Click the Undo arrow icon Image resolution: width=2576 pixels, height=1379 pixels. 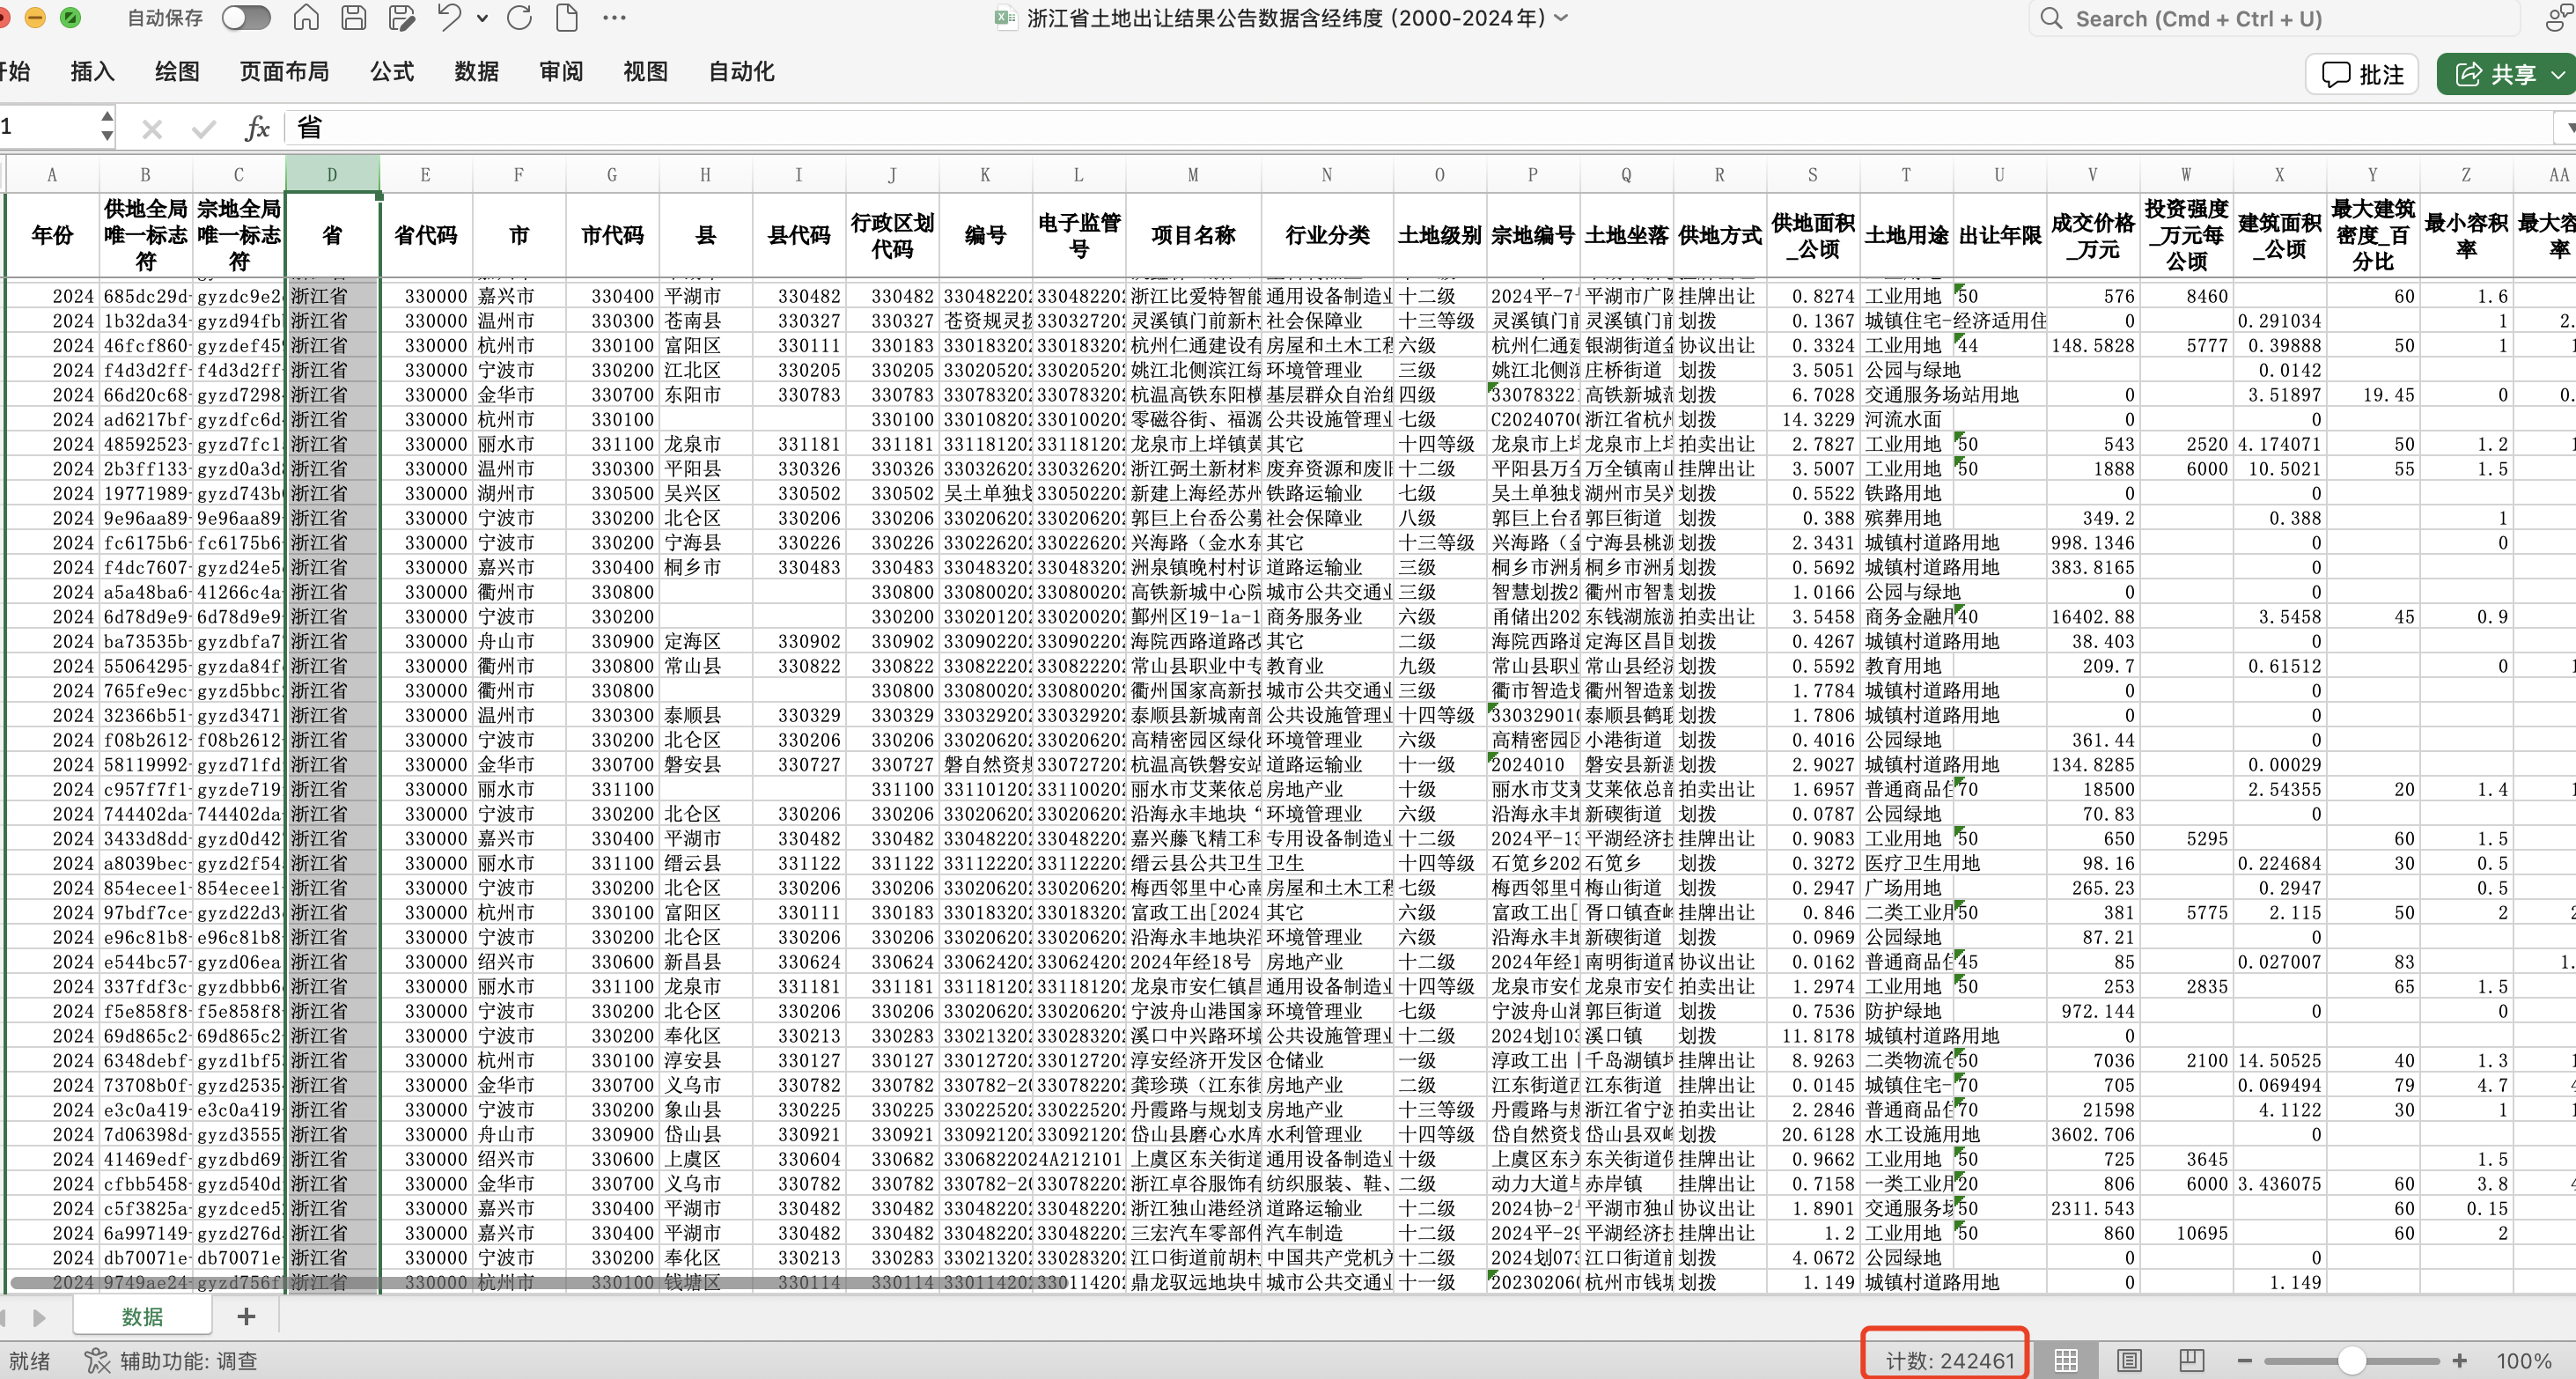pyautogui.click(x=449, y=17)
